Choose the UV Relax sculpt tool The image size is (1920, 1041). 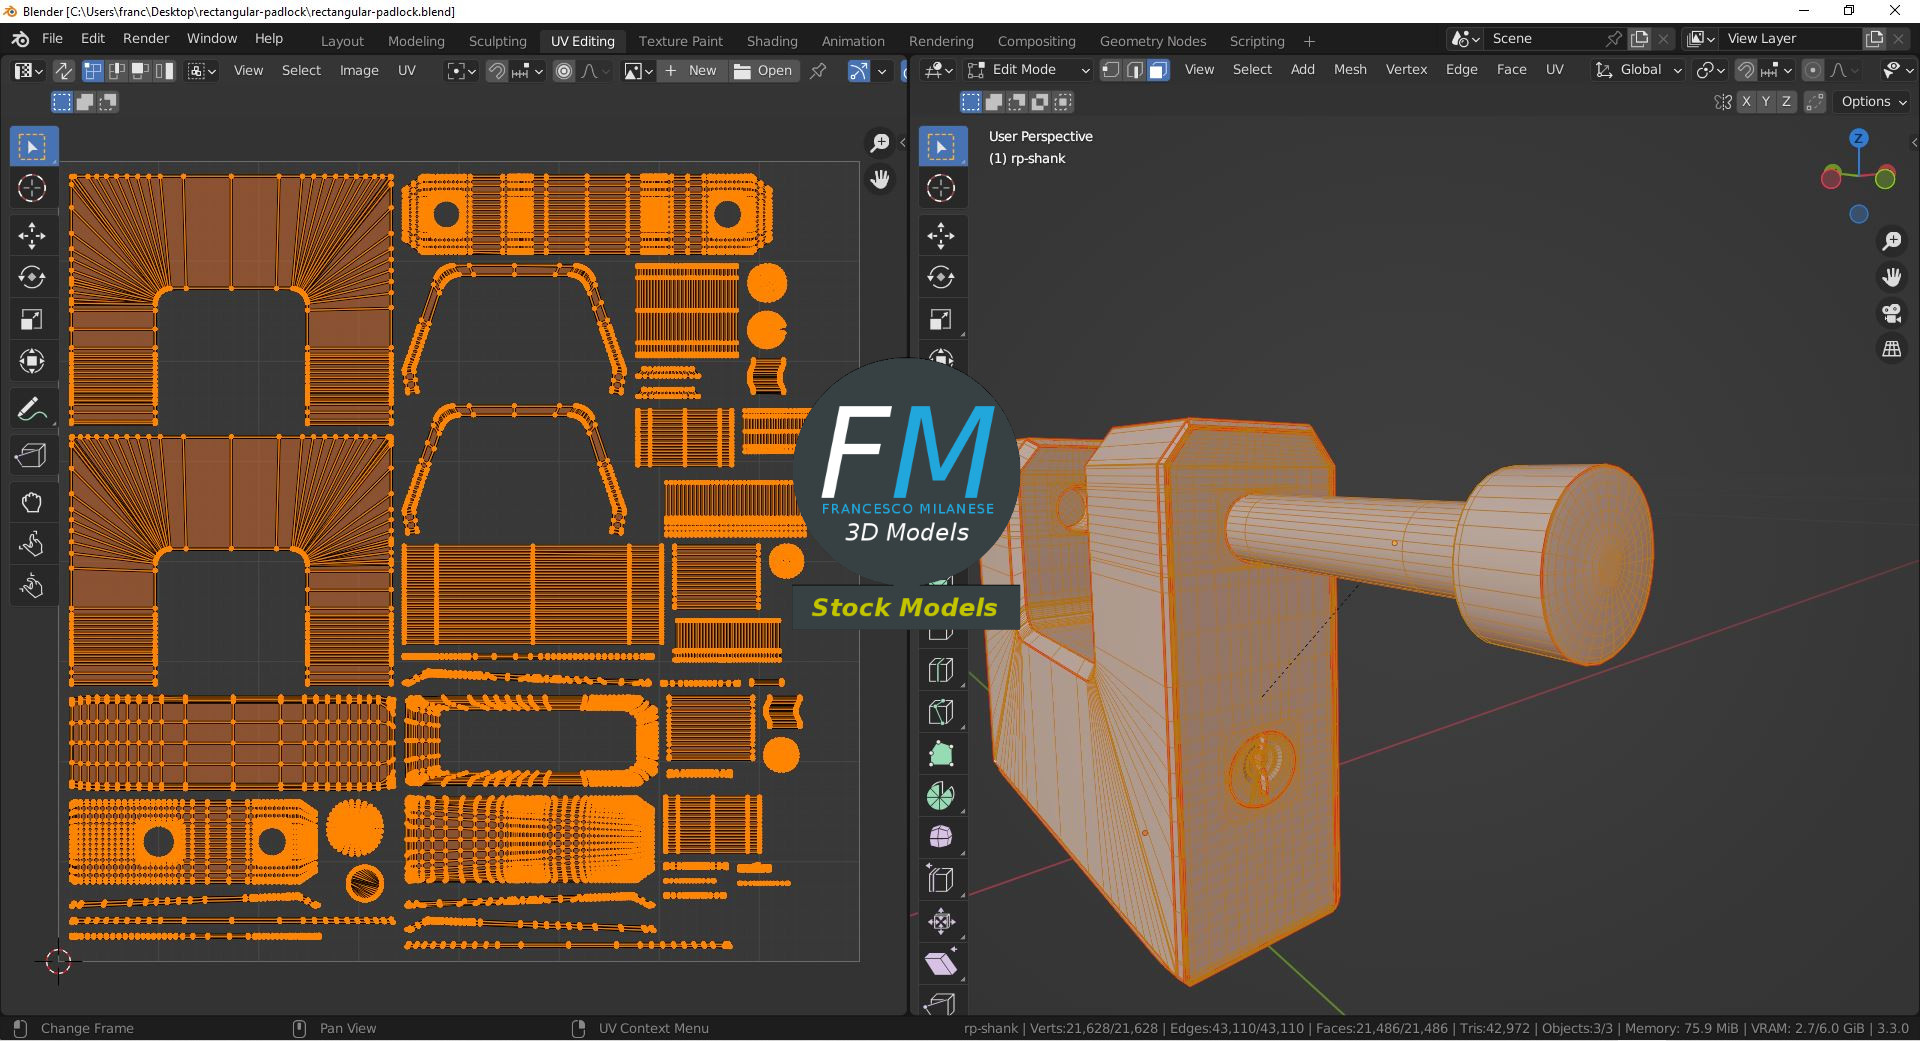[32, 543]
